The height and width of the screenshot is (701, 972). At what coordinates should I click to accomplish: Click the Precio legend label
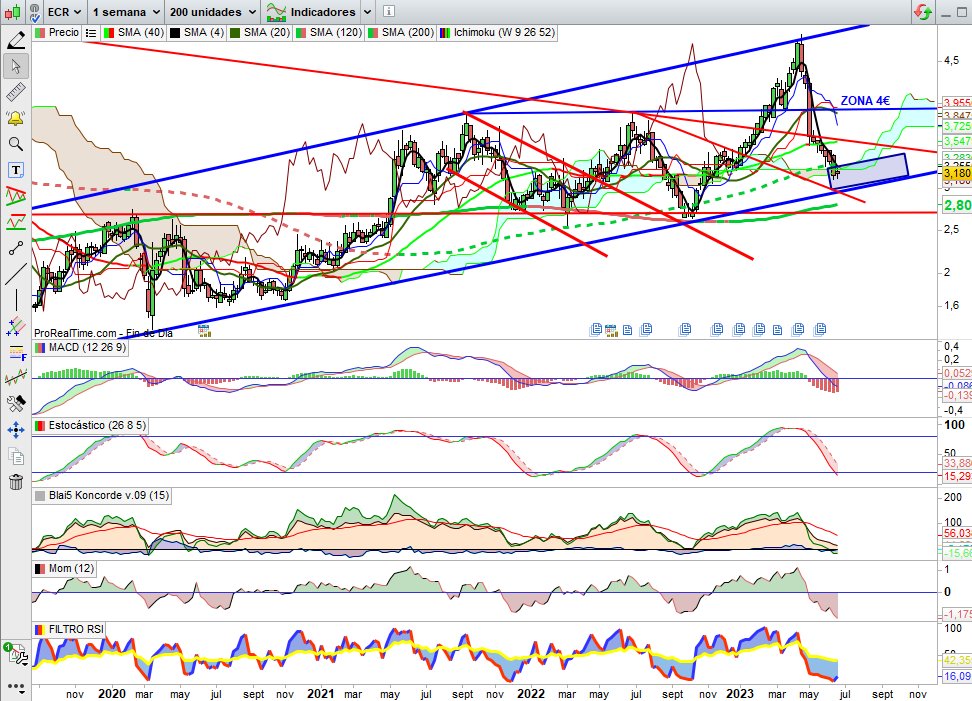pos(63,32)
